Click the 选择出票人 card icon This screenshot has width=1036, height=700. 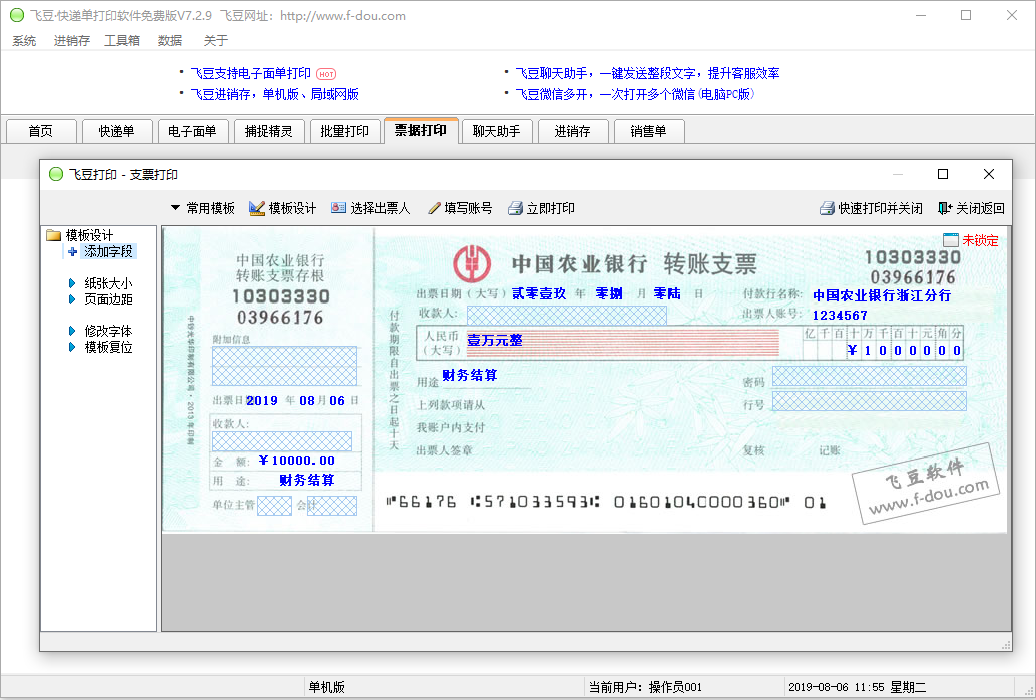click(338, 208)
